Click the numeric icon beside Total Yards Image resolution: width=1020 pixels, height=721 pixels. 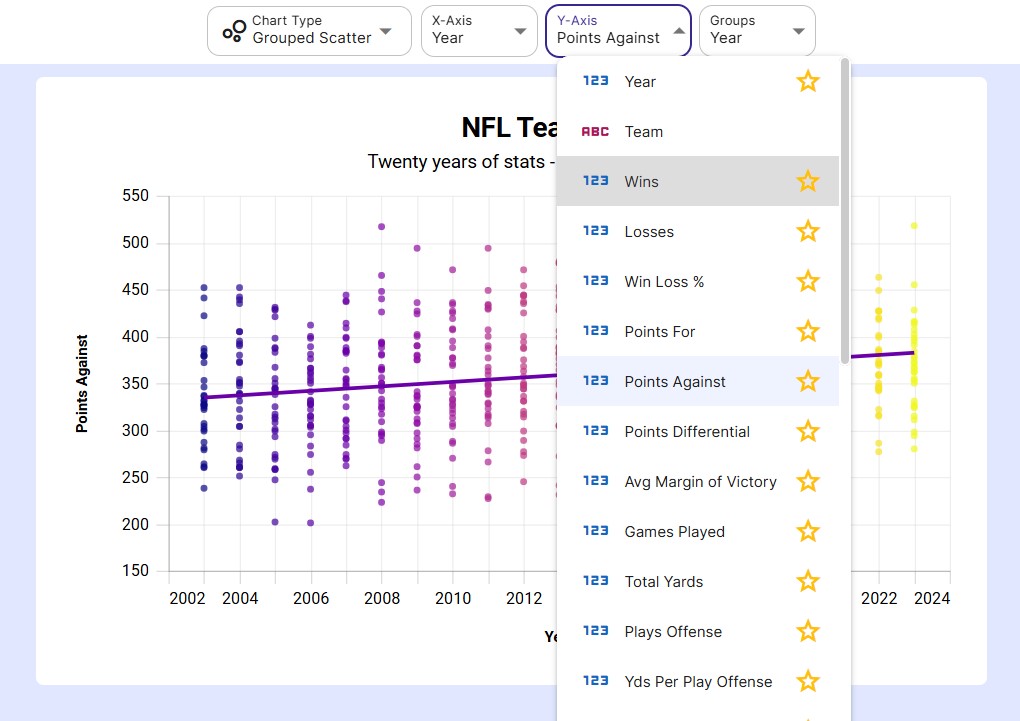(595, 582)
